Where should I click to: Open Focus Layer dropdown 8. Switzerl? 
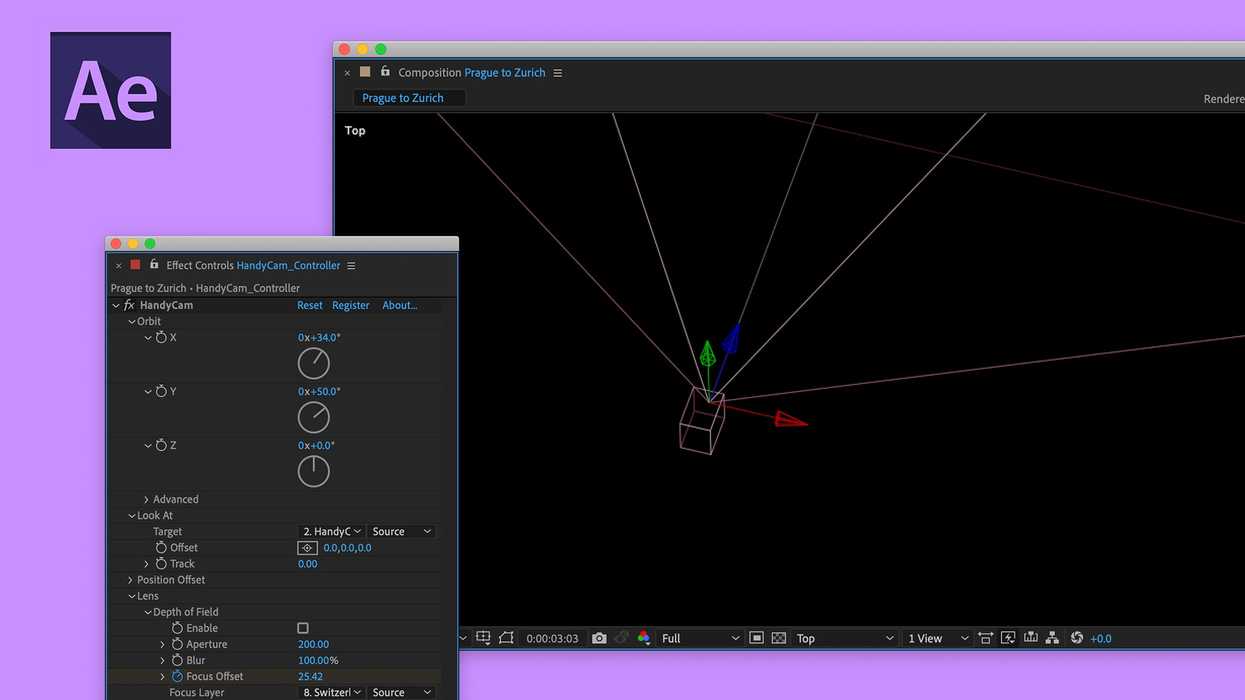[332, 692]
